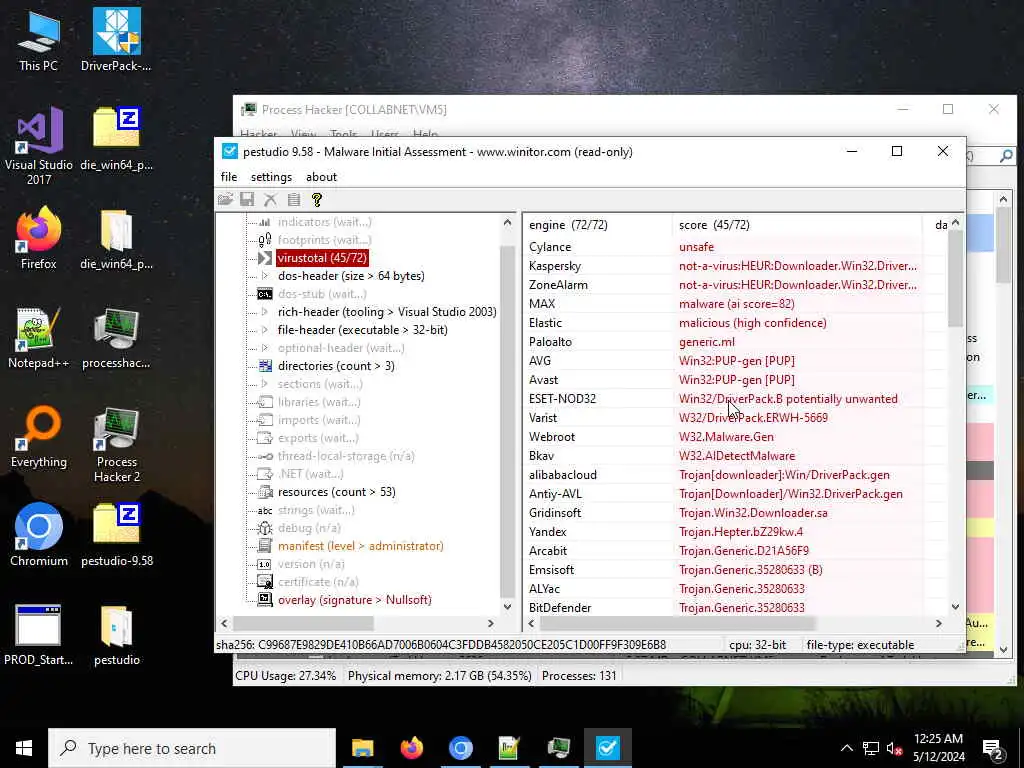The image size is (1024, 768).
Task: Select overlay (signature > Nullsoft) item
Action: click(x=355, y=600)
